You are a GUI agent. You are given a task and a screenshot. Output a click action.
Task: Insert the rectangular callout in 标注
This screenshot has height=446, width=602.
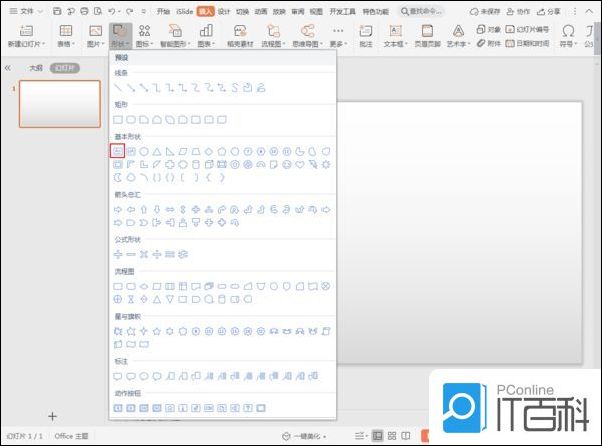pos(118,376)
